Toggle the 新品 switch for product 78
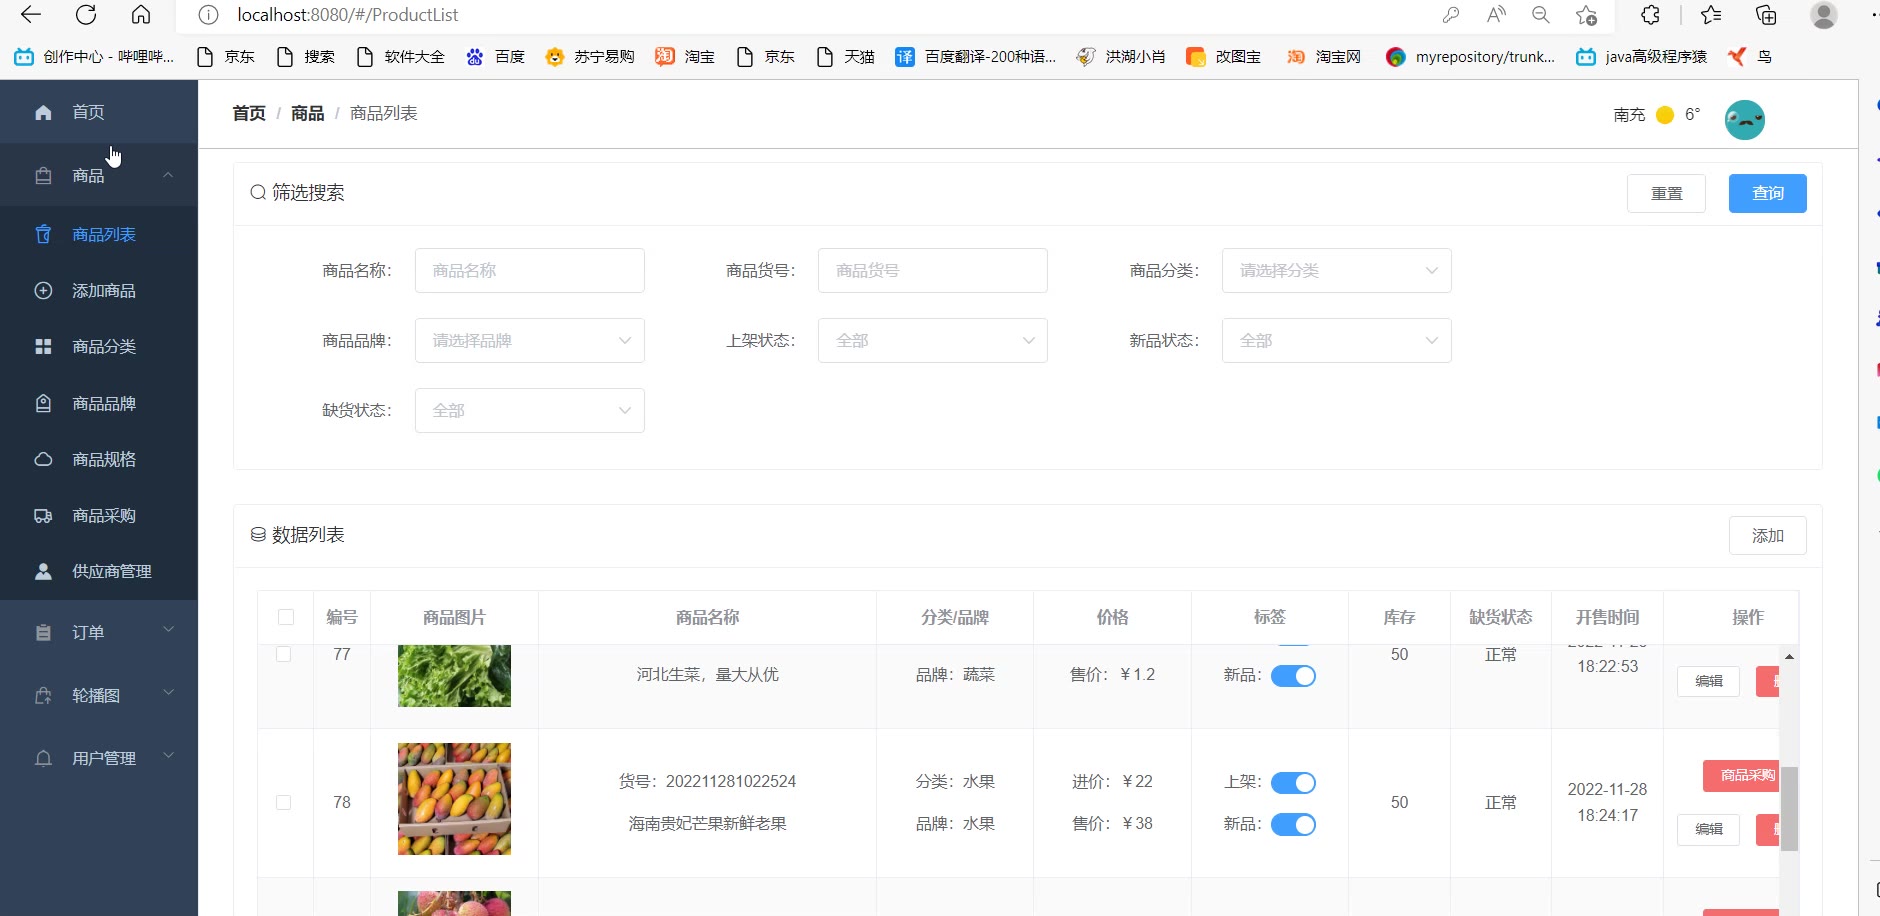Image resolution: width=1880 pixels, height=916 pixels. pos(1293,825)
